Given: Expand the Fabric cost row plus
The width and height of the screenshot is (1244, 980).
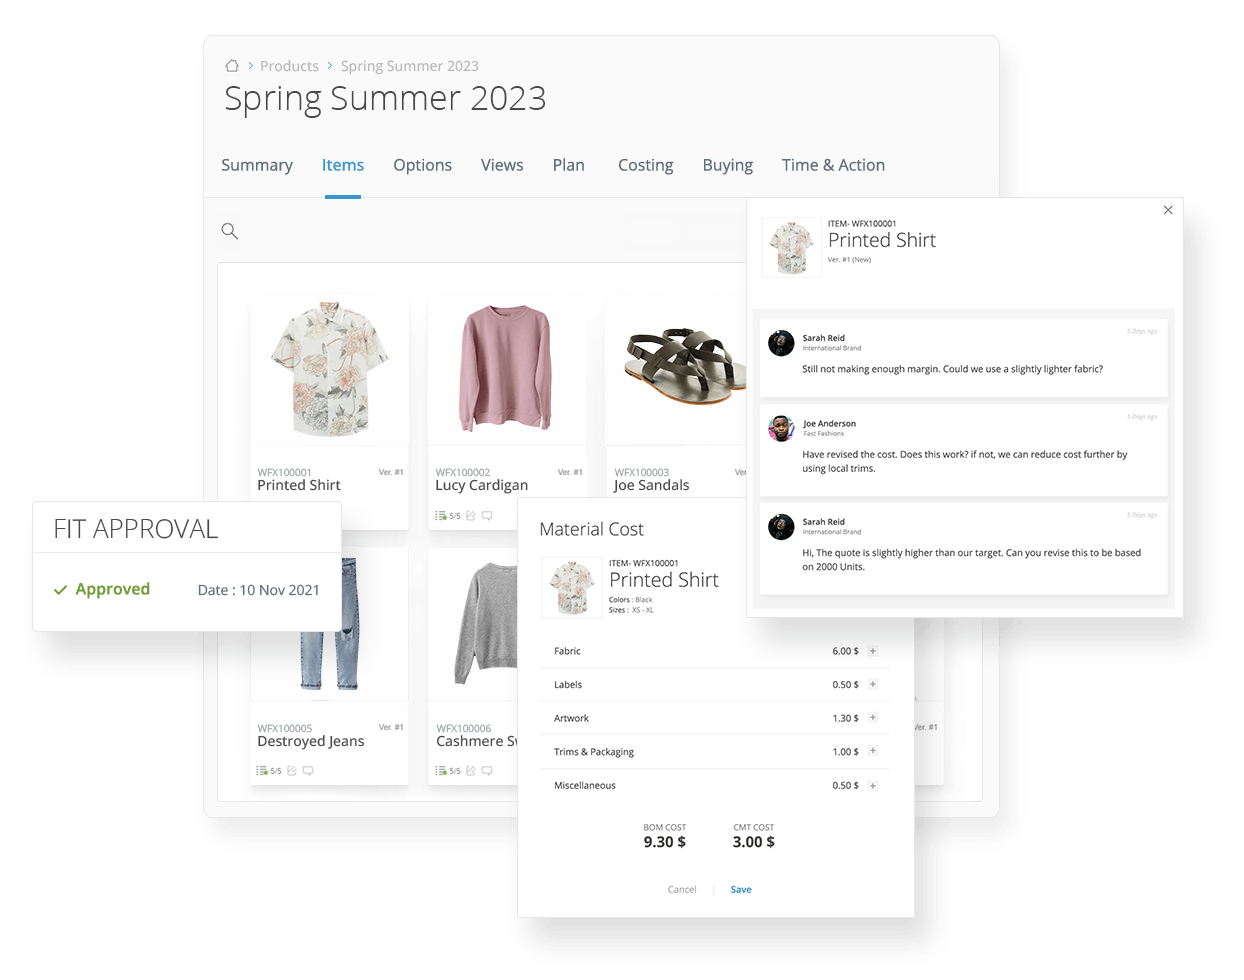Looking at the screenshot, I should 873,651.
